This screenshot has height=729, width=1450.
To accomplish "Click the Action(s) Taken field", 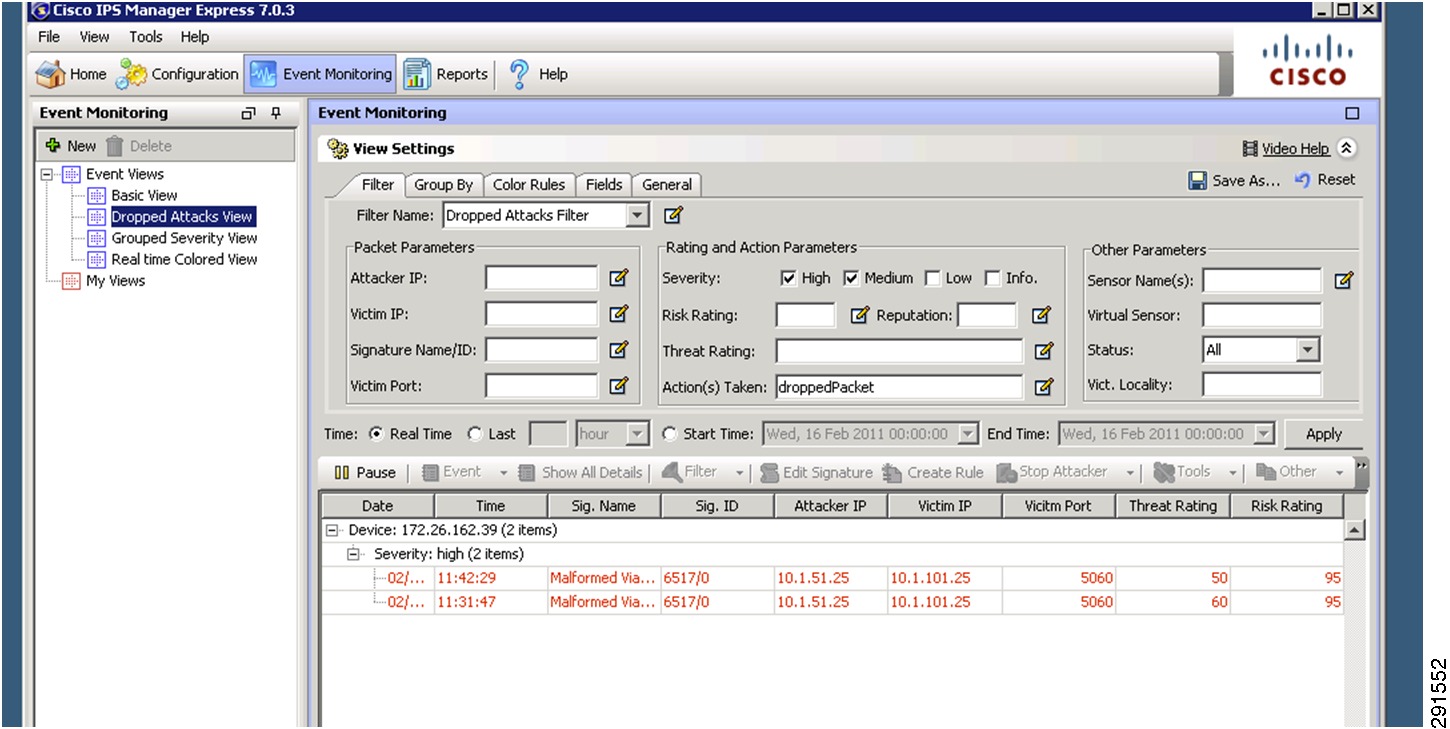I will point(899,387).
